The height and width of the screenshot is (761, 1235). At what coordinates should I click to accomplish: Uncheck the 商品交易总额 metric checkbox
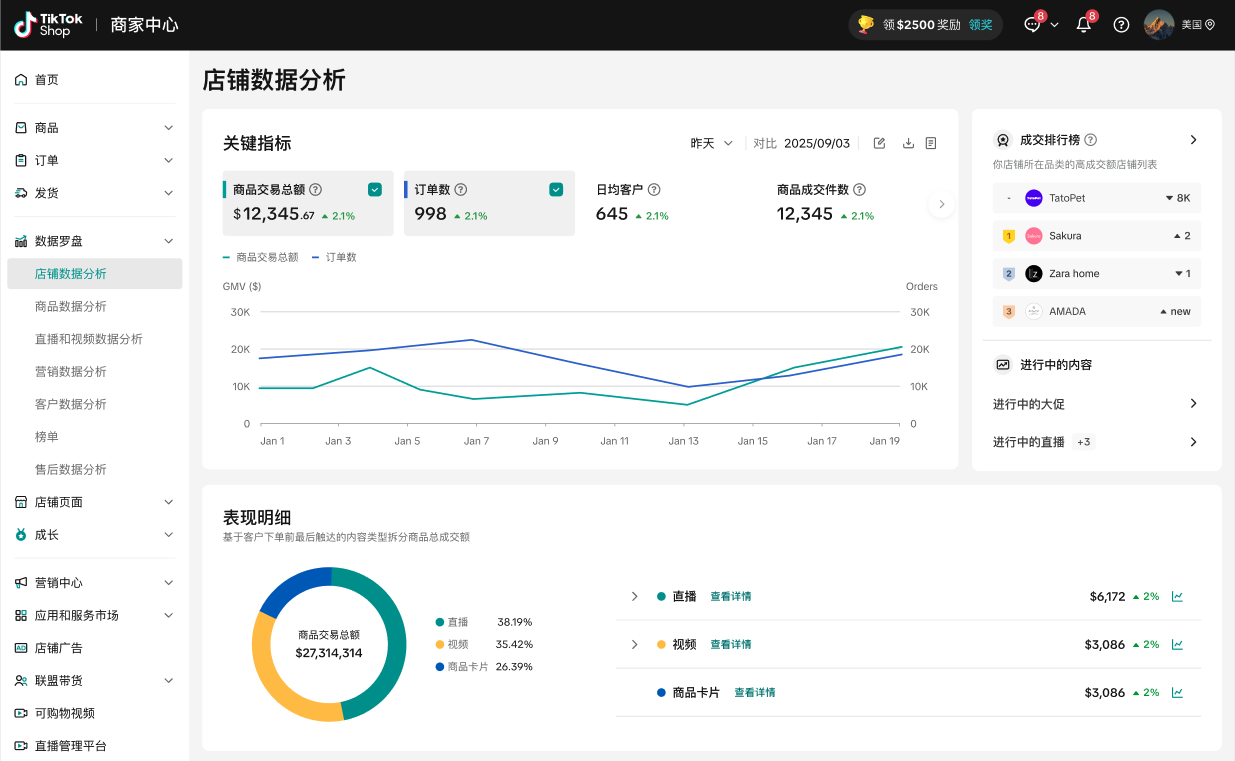coord(374,190)
